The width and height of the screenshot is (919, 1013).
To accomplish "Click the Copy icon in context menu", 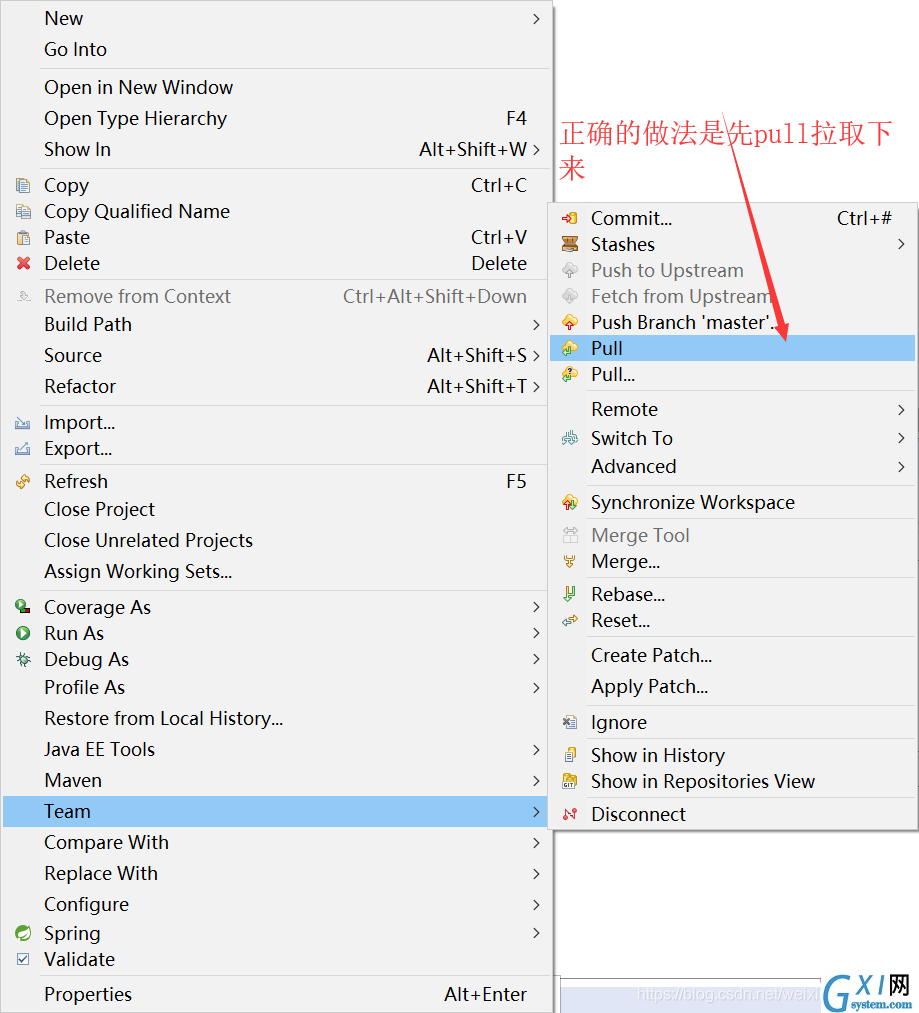I will [x=23, y=186].
